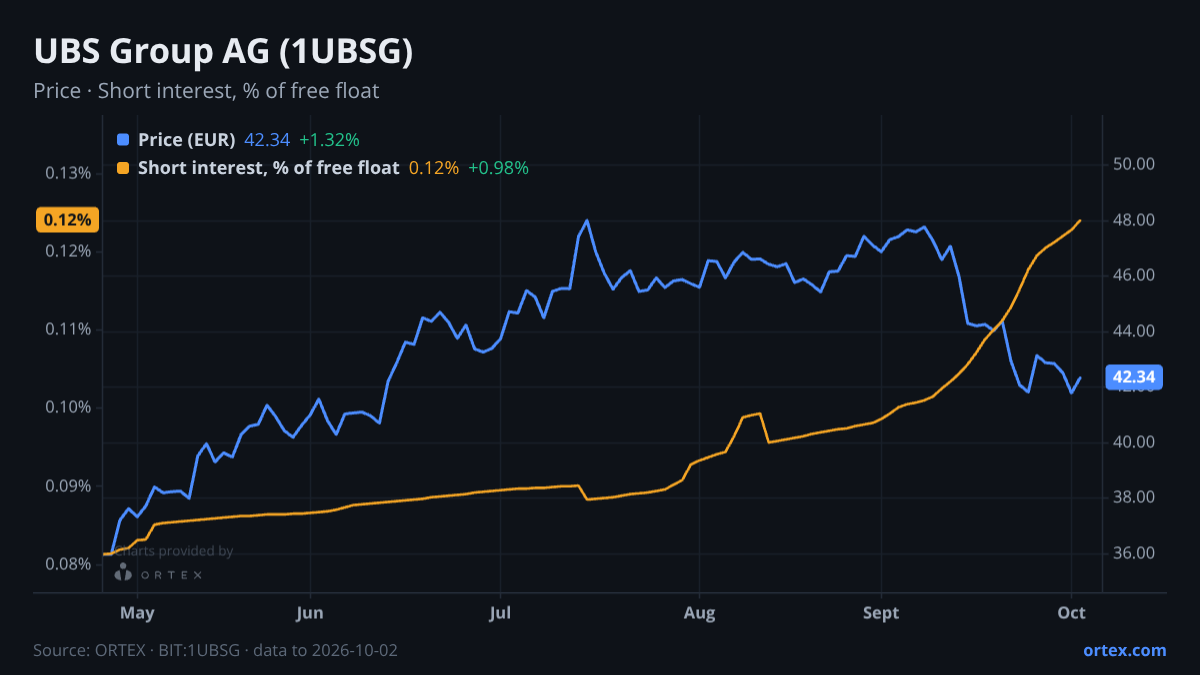Click the 0.13% left axis label
This screenshot has width=1200, height=675.
click(68, 173)
